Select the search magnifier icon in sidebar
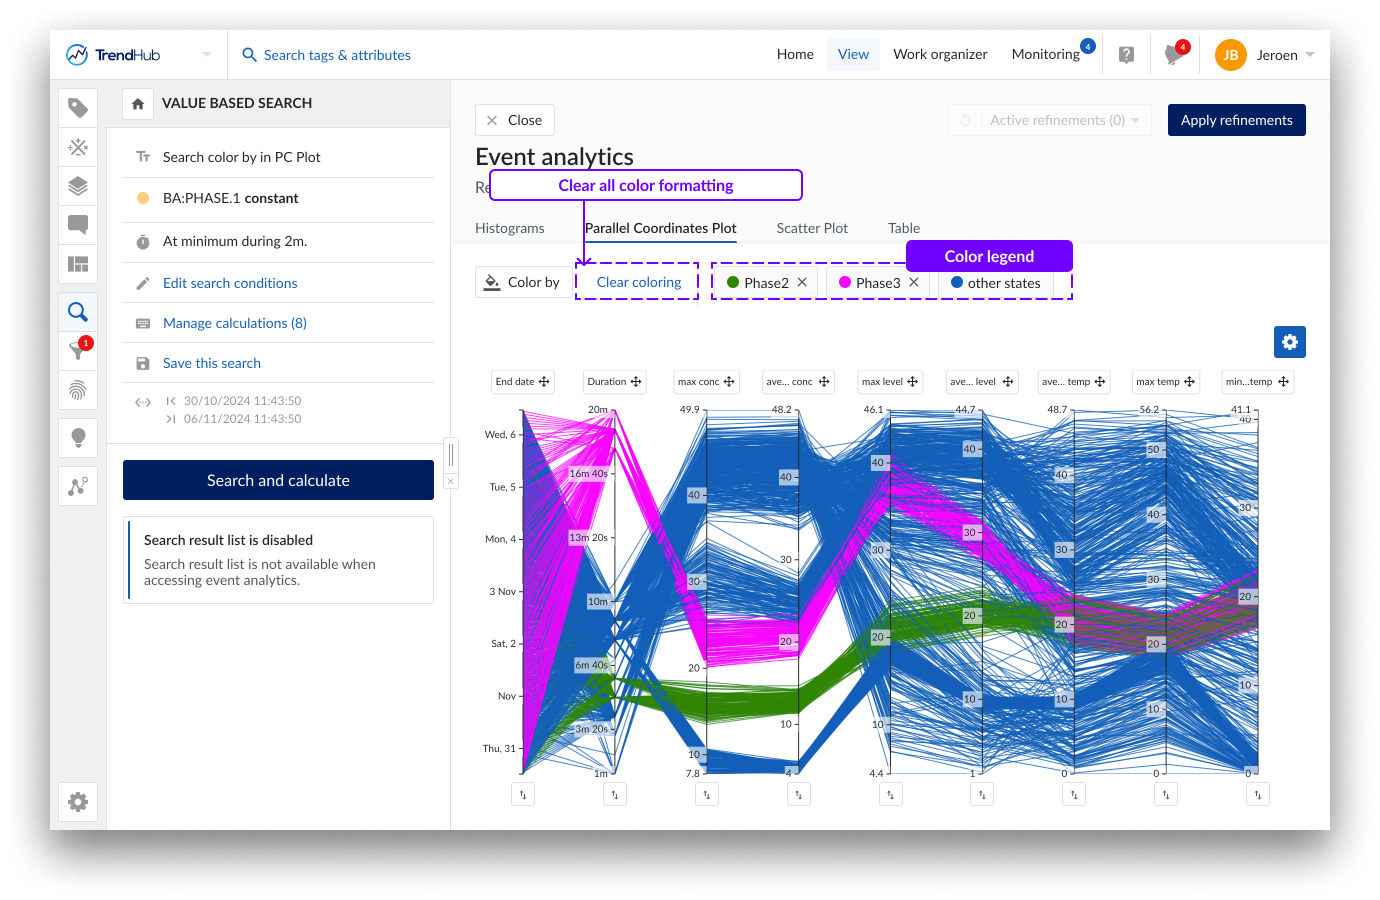The height and width of the screenshot is (900, 1380). tap(78, 312)
